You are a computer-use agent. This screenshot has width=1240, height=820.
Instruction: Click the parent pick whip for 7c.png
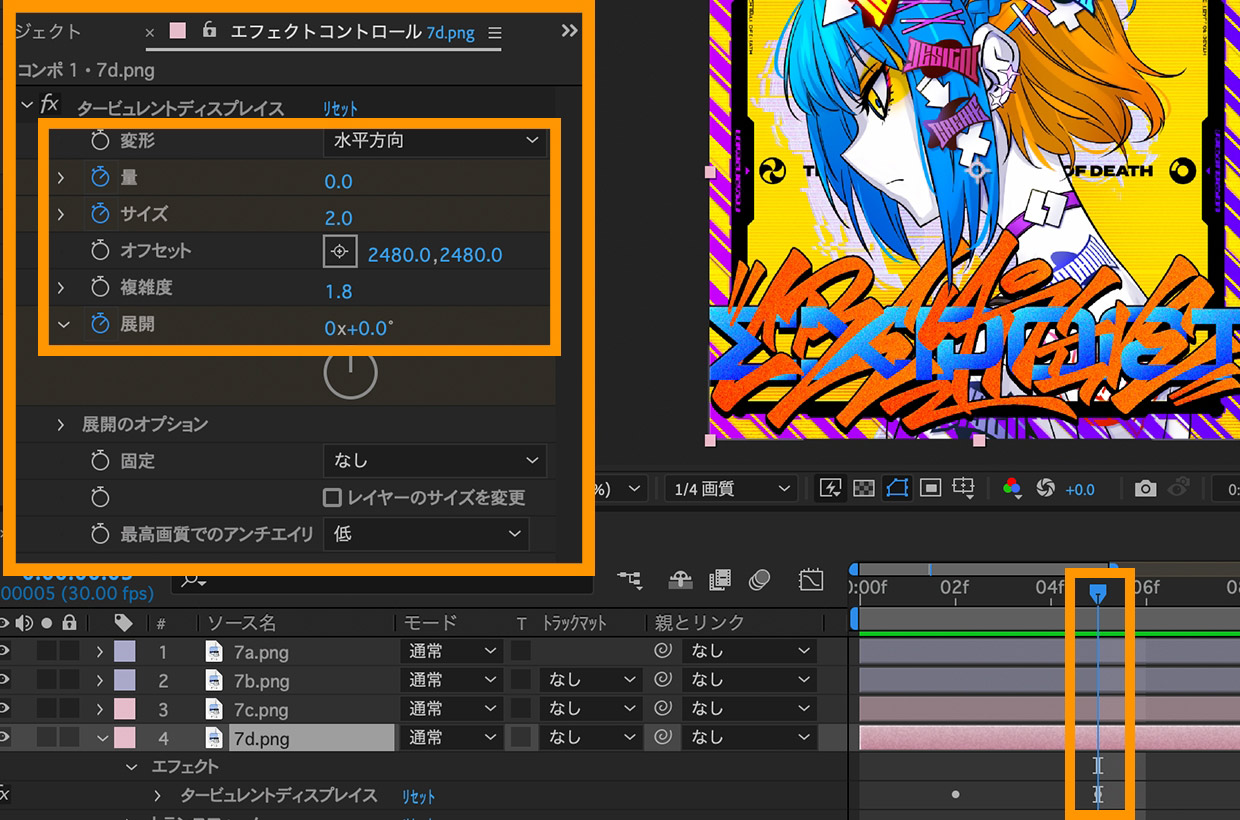[x=662, y=709]
